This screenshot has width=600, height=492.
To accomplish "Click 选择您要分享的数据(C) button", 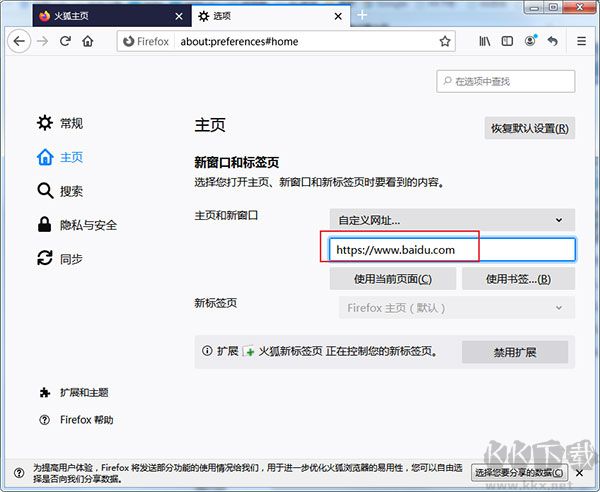I will (519, 473).
